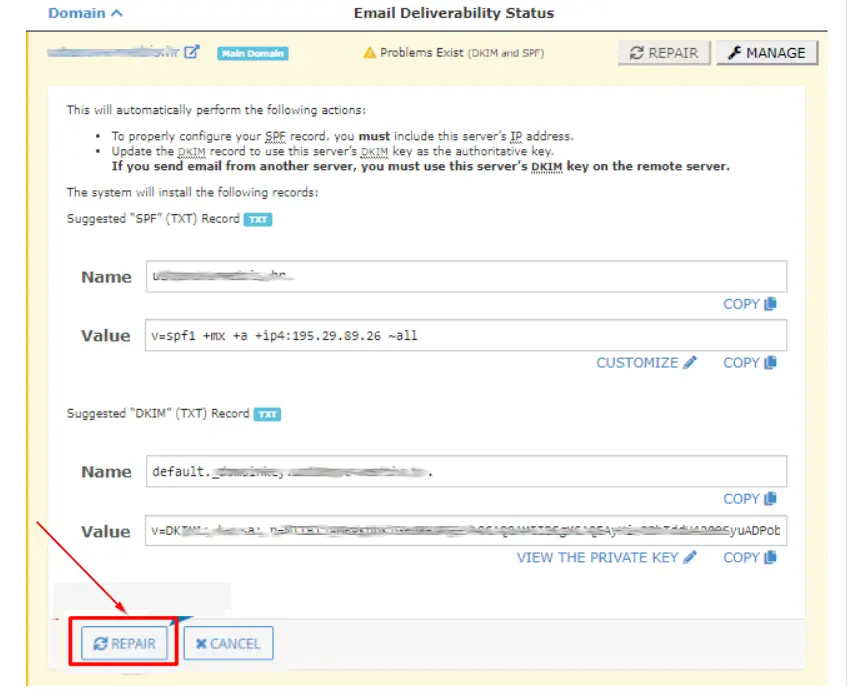The width and height of the screenshot is (847, 690).
Task: Copy the DKIM record name
Action: [x=750, y=499]
